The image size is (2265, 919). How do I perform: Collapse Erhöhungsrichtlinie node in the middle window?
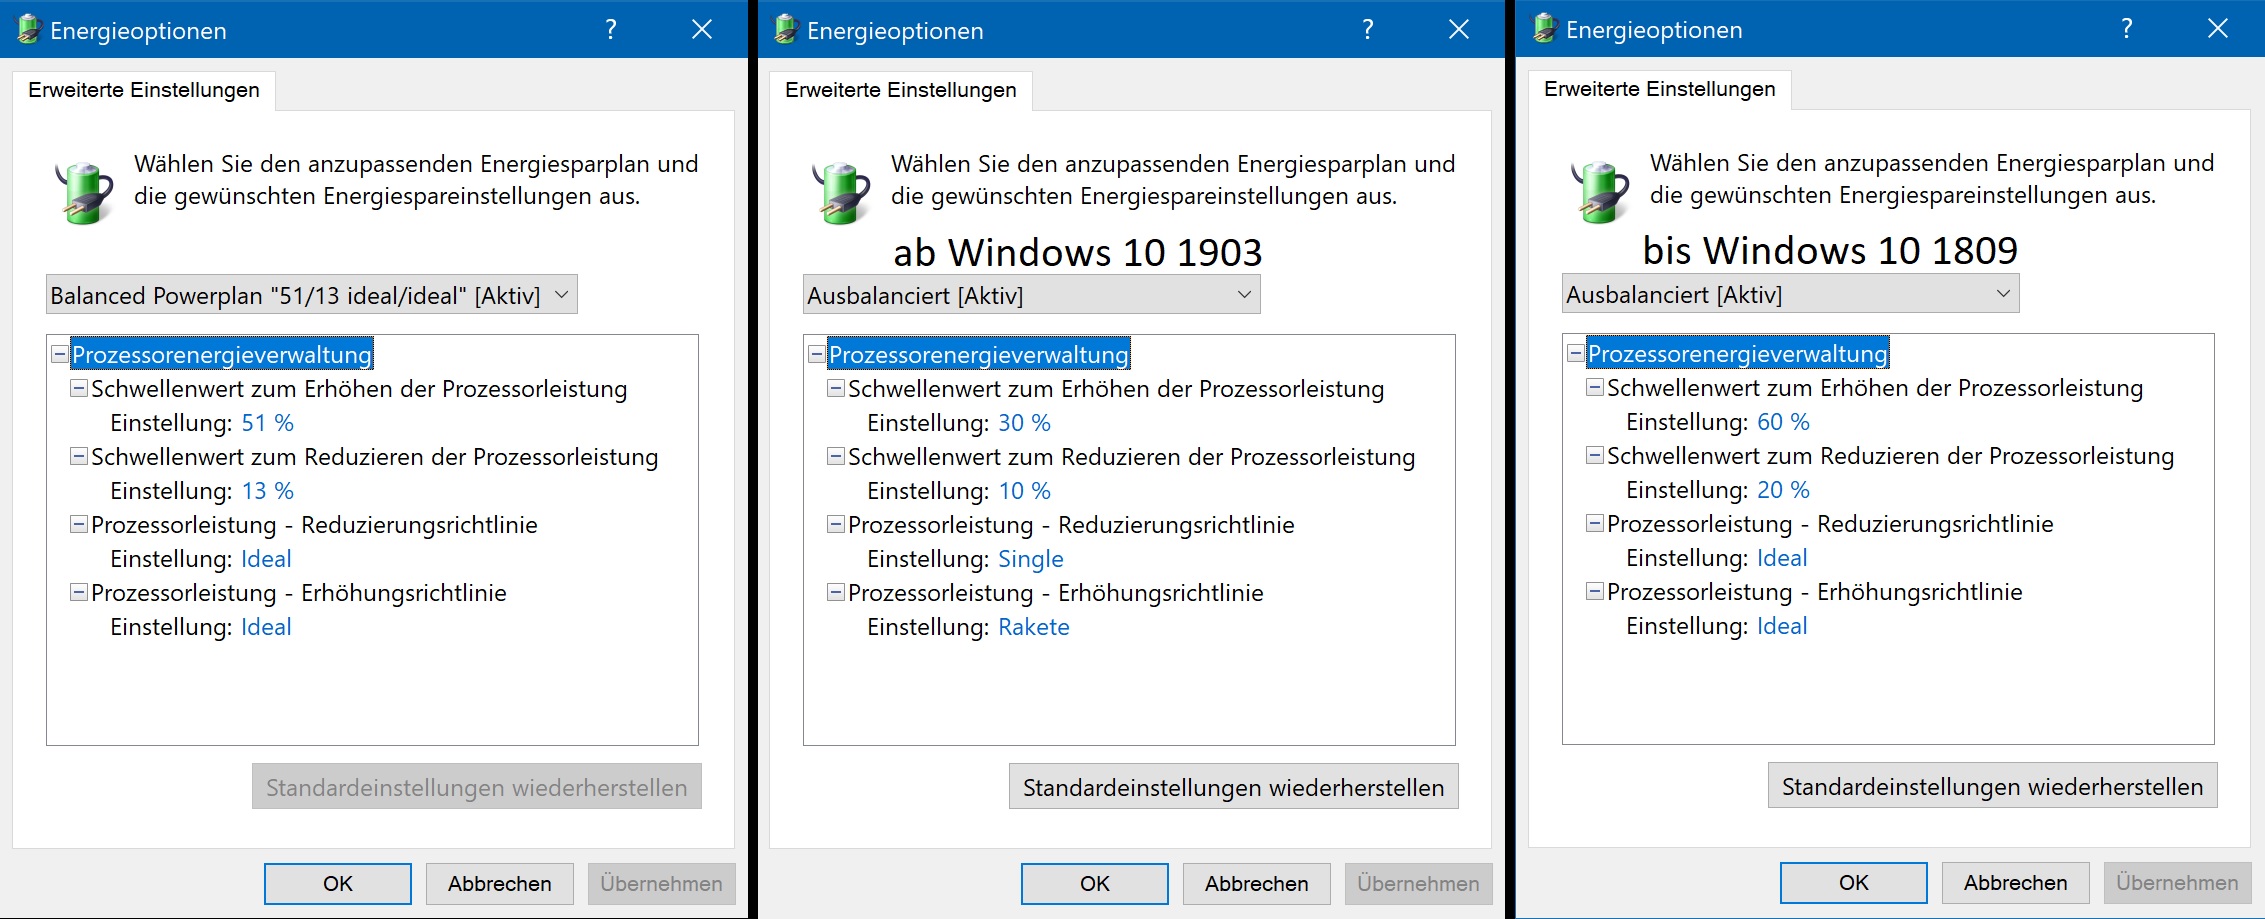click(835, 592)
